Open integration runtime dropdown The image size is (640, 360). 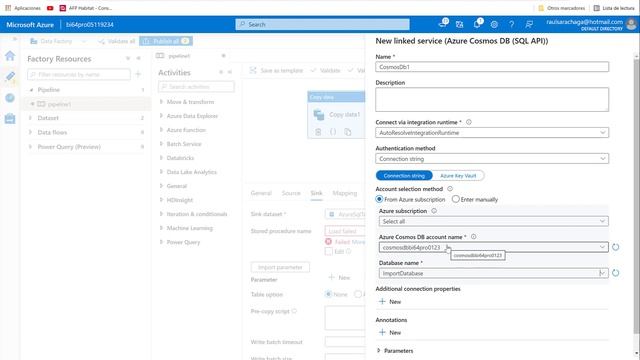[x=492, y=133]
